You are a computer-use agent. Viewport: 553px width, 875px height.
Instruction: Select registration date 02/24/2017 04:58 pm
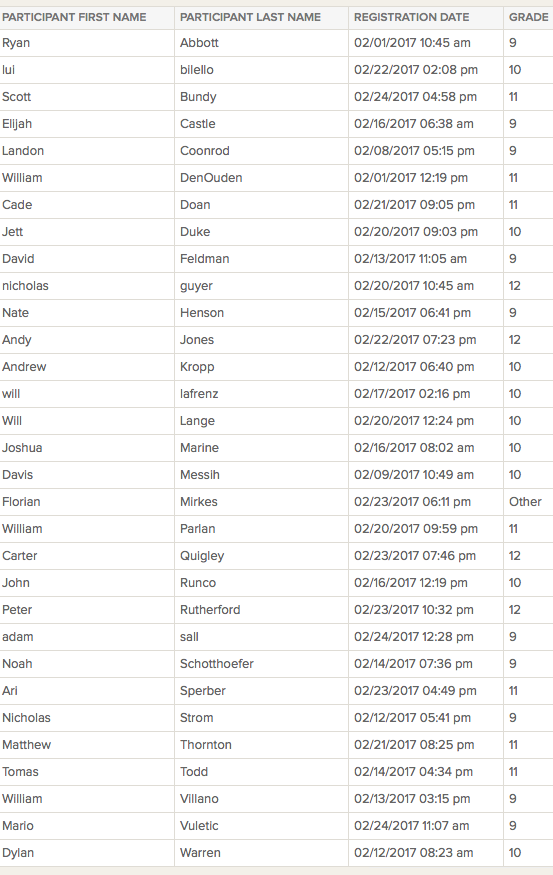pos(416,97)
